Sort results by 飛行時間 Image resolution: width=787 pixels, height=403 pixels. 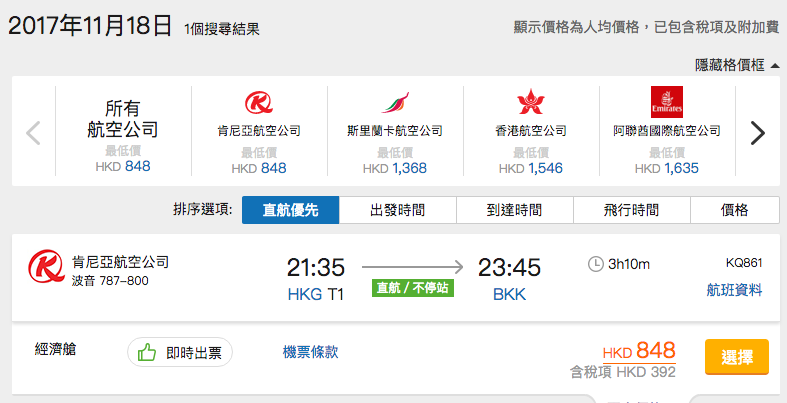pos(631,210)
